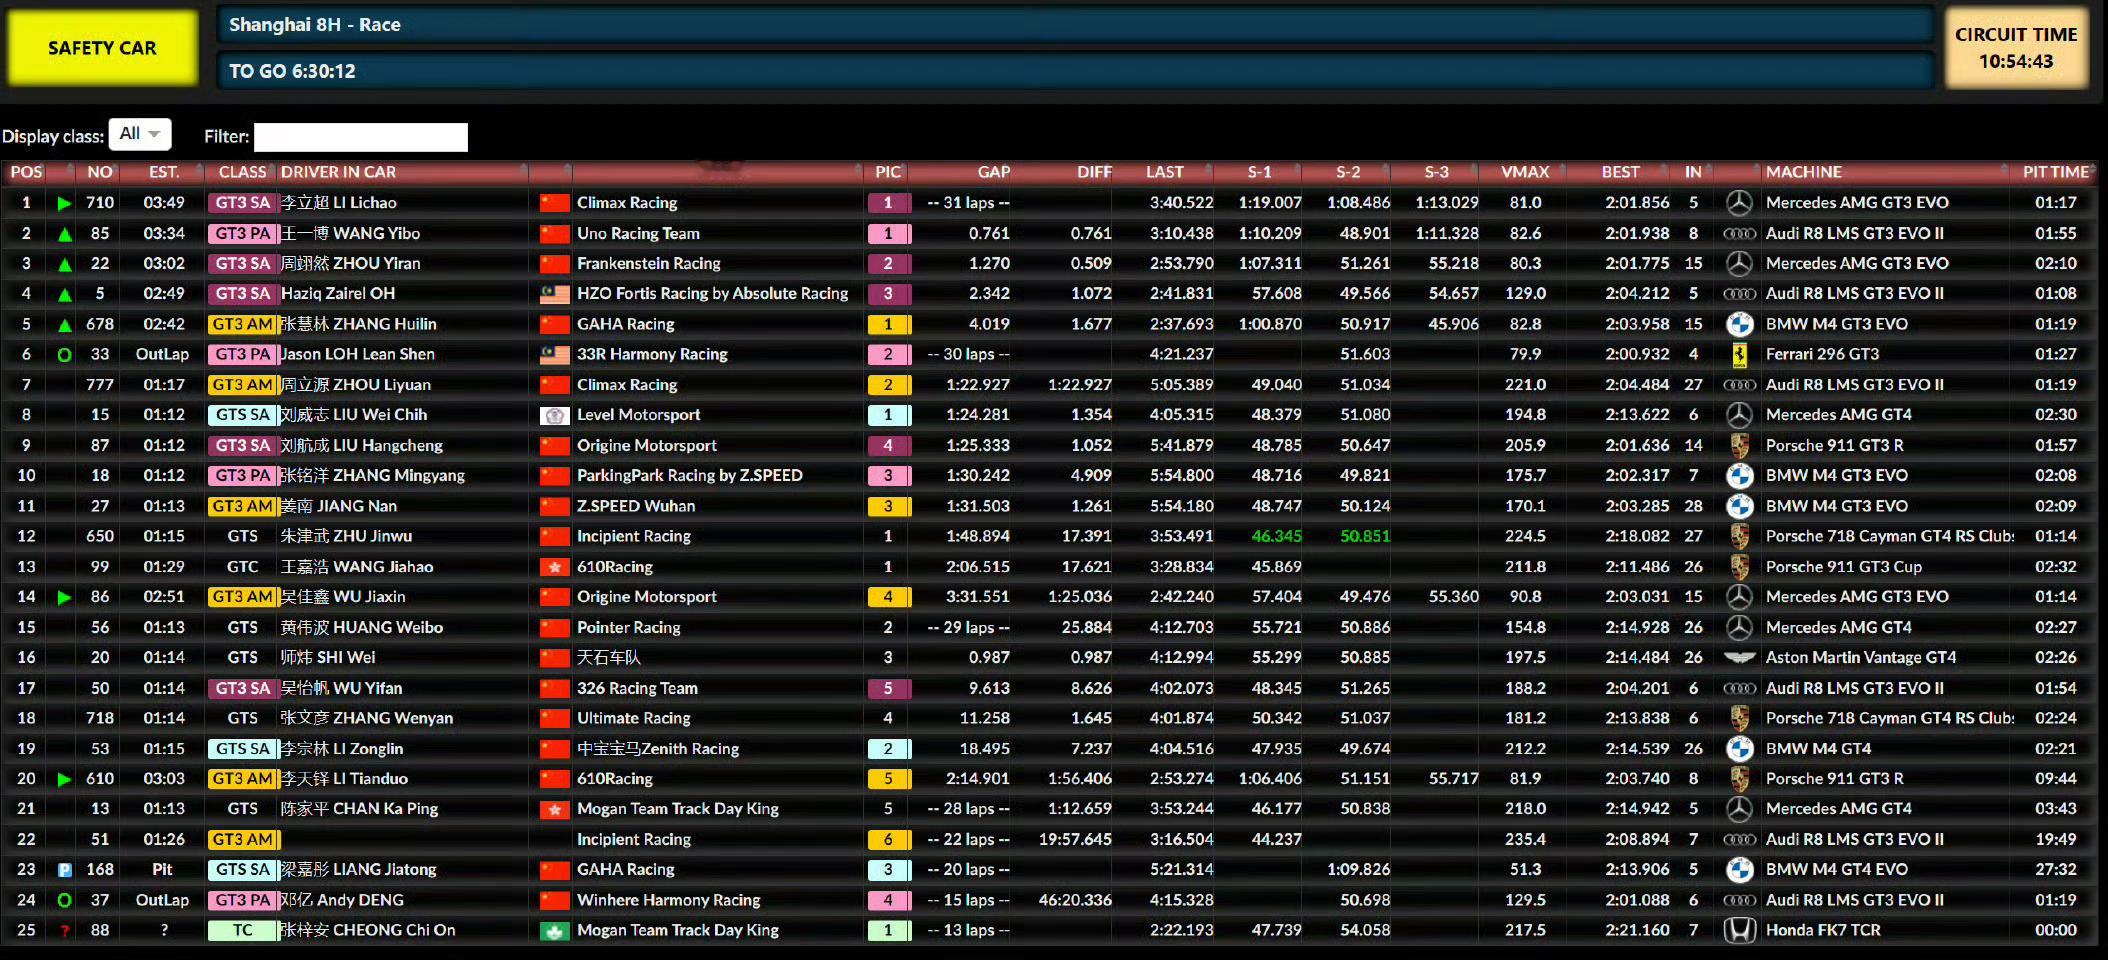2108x960 pixels.
Task: Click the OutLap circle icon for car 33
Action: pos(64,355)
